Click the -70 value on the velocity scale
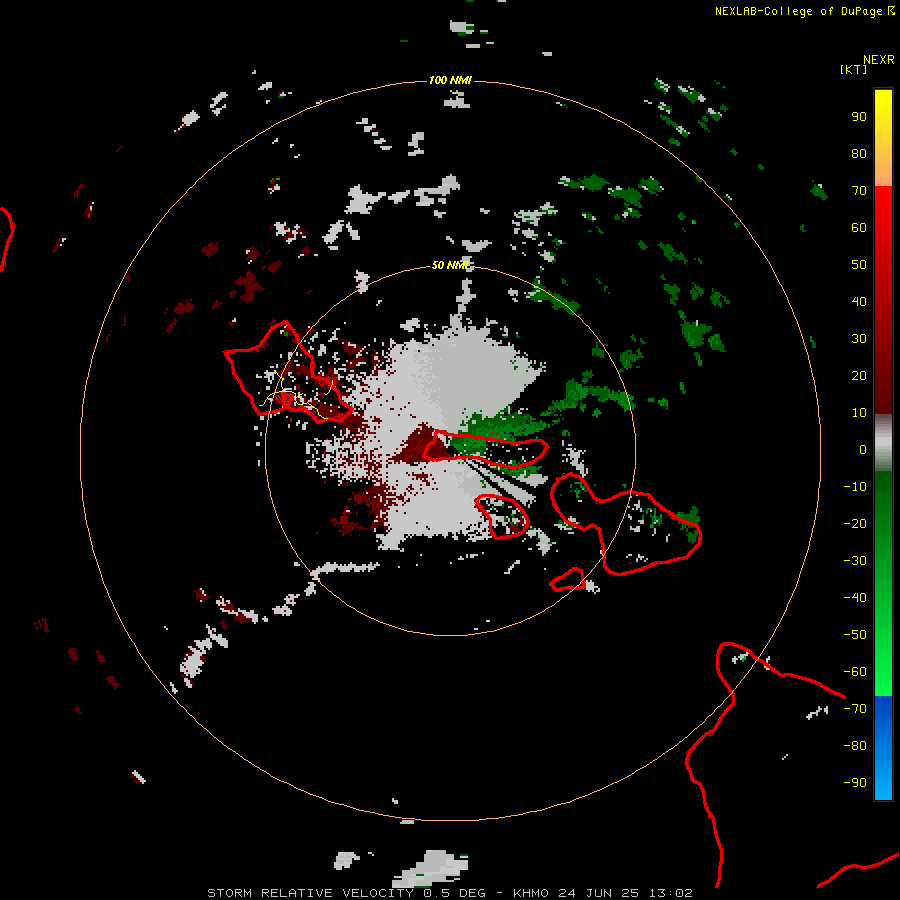This screenshot has width=900, height=900. (855, 709)
